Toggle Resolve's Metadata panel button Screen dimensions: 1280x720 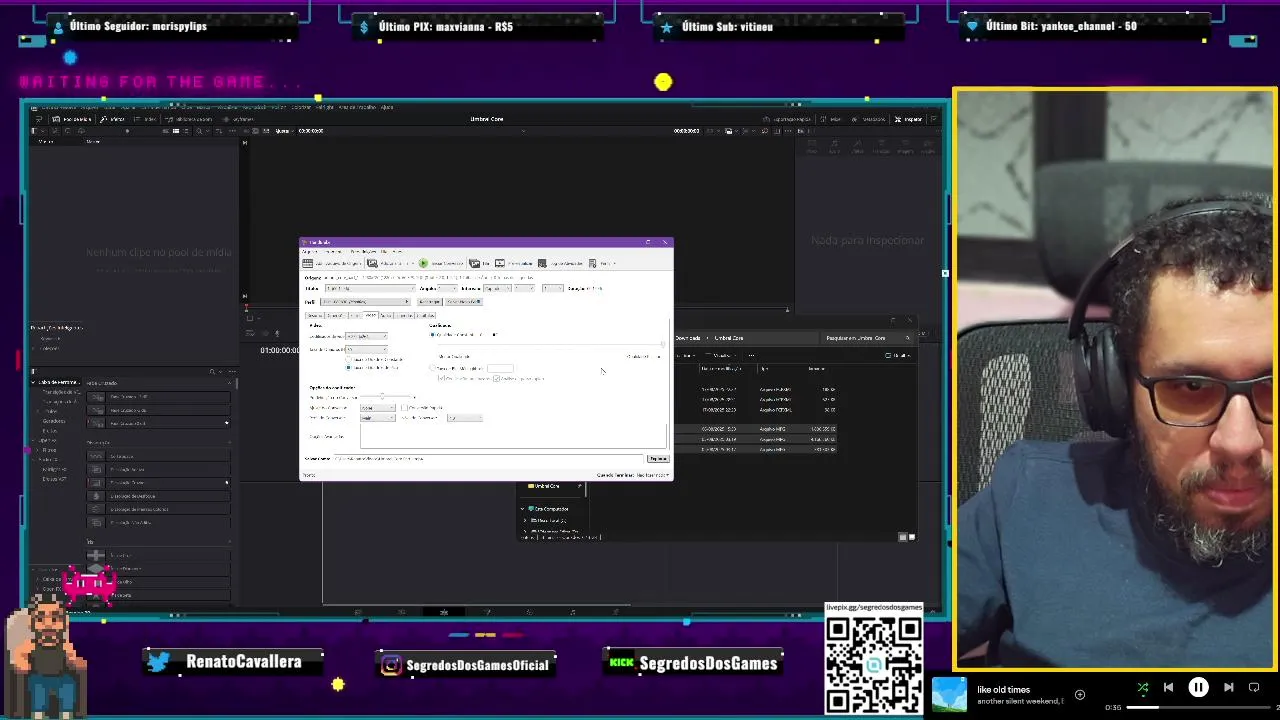coord(868,119)
